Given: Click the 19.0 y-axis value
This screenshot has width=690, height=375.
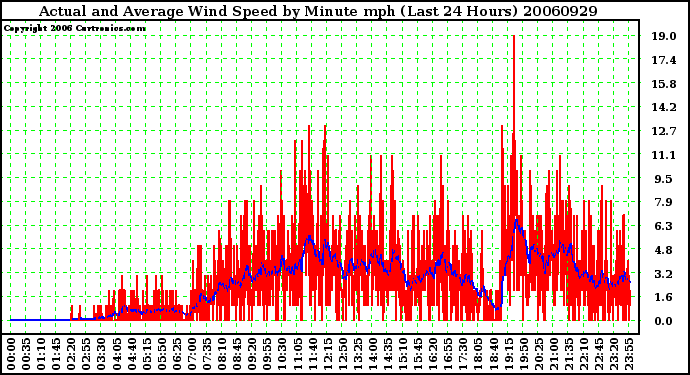Looking at the screenshot, I should pos(664,36).
